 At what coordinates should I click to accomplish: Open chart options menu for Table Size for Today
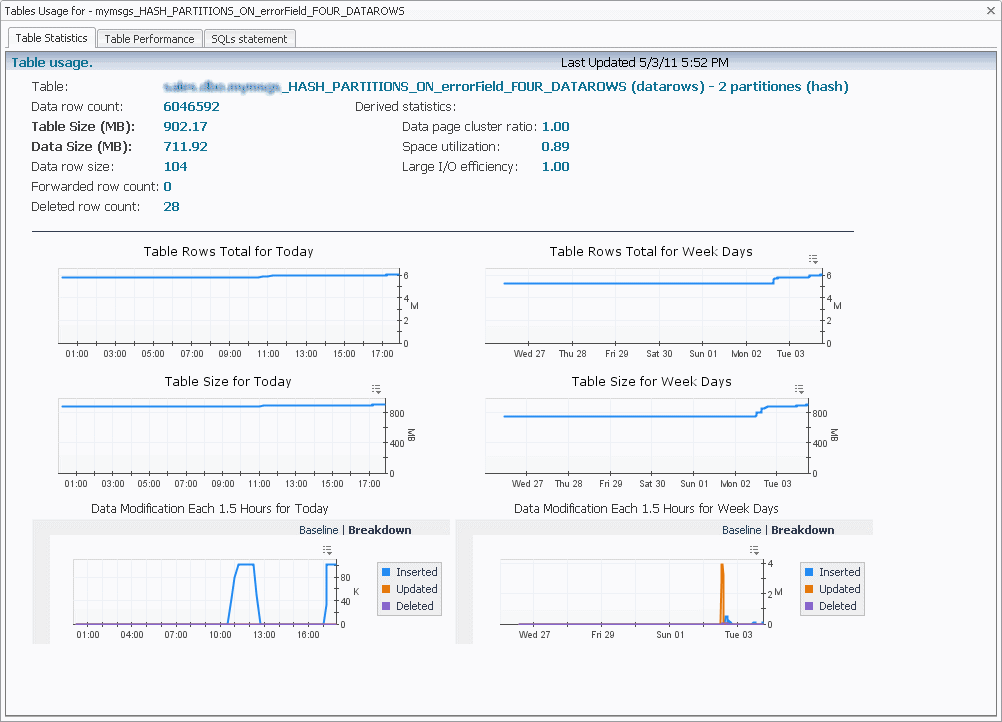(x=377, y=389)
